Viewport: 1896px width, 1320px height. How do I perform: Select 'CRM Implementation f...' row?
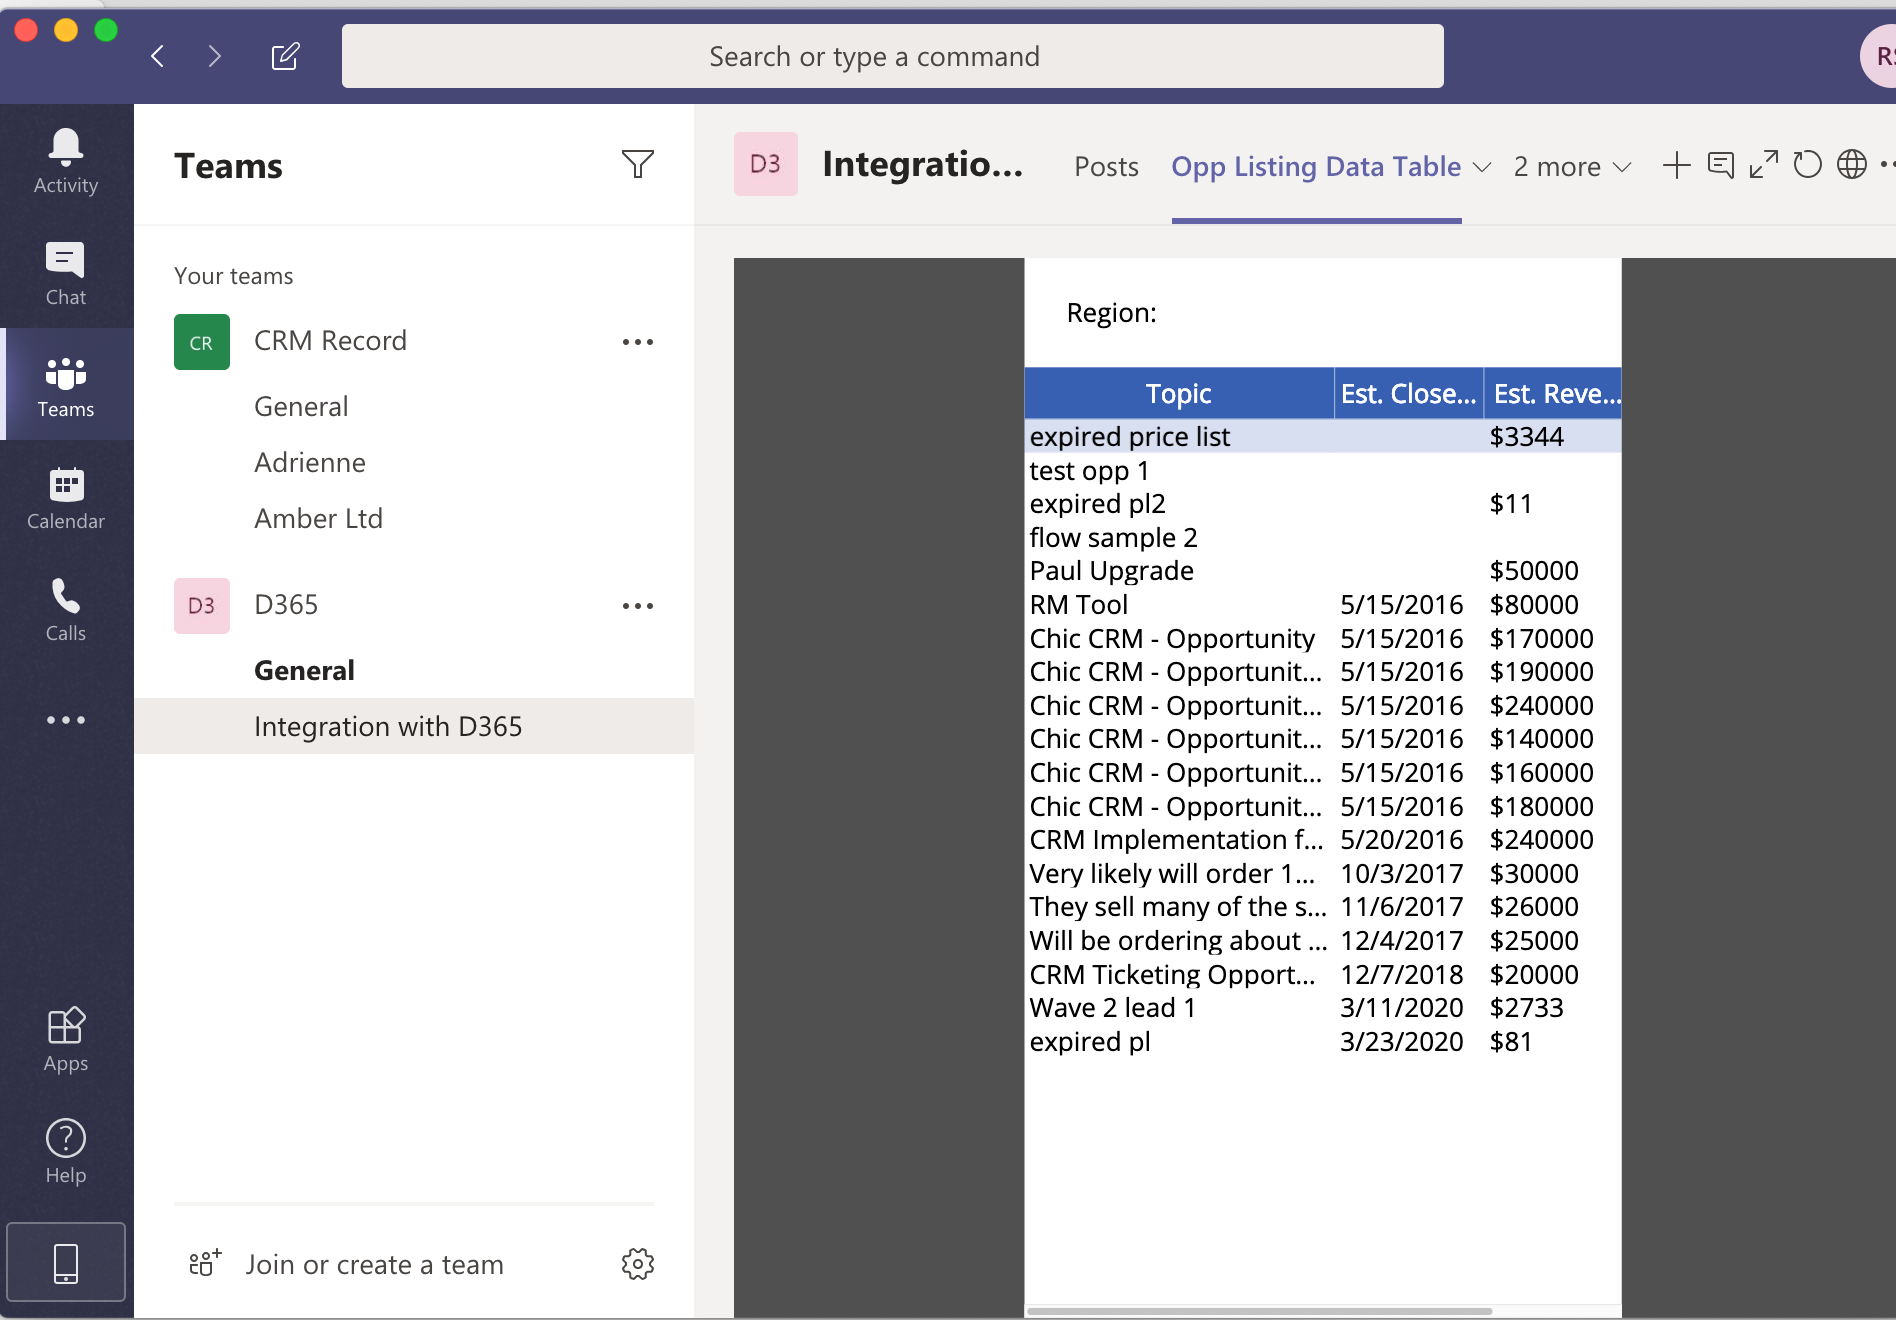pos(1322,839)
